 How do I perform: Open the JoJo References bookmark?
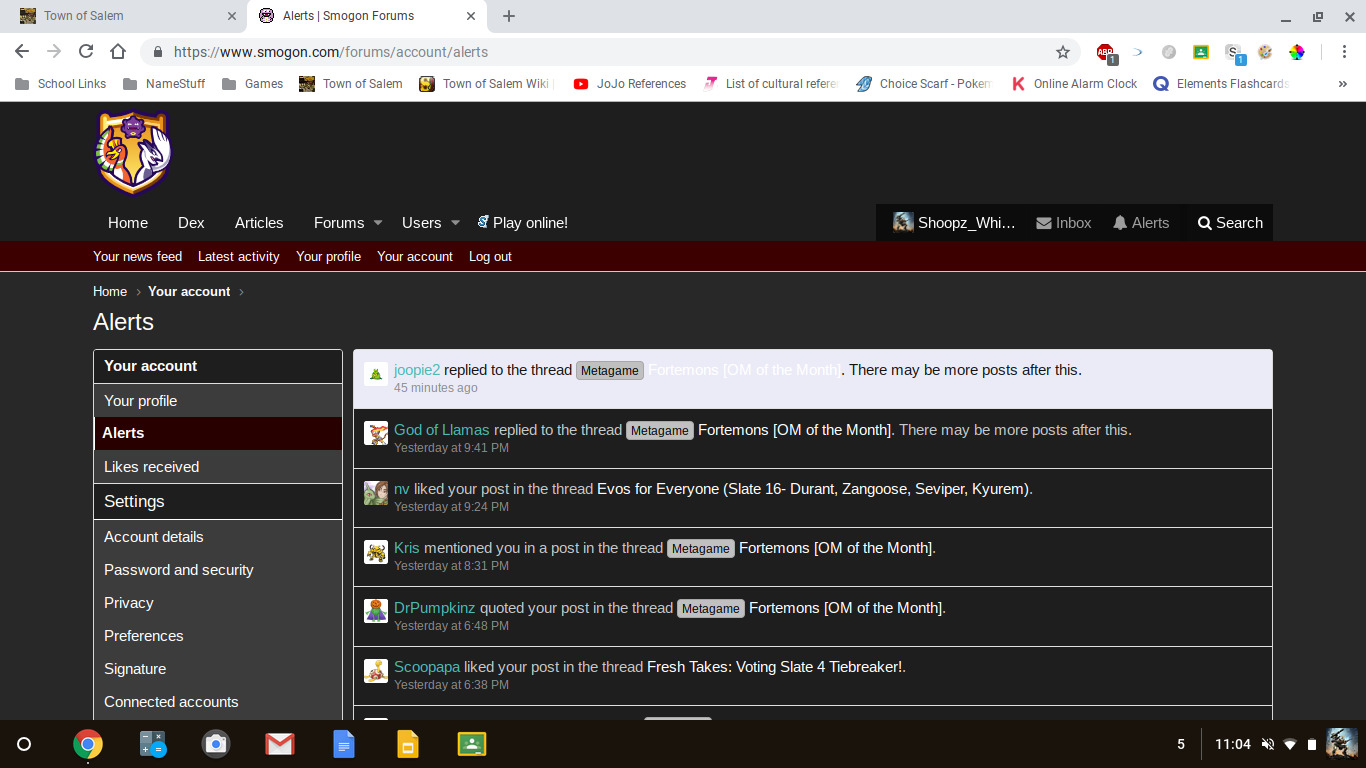point(630,84)
